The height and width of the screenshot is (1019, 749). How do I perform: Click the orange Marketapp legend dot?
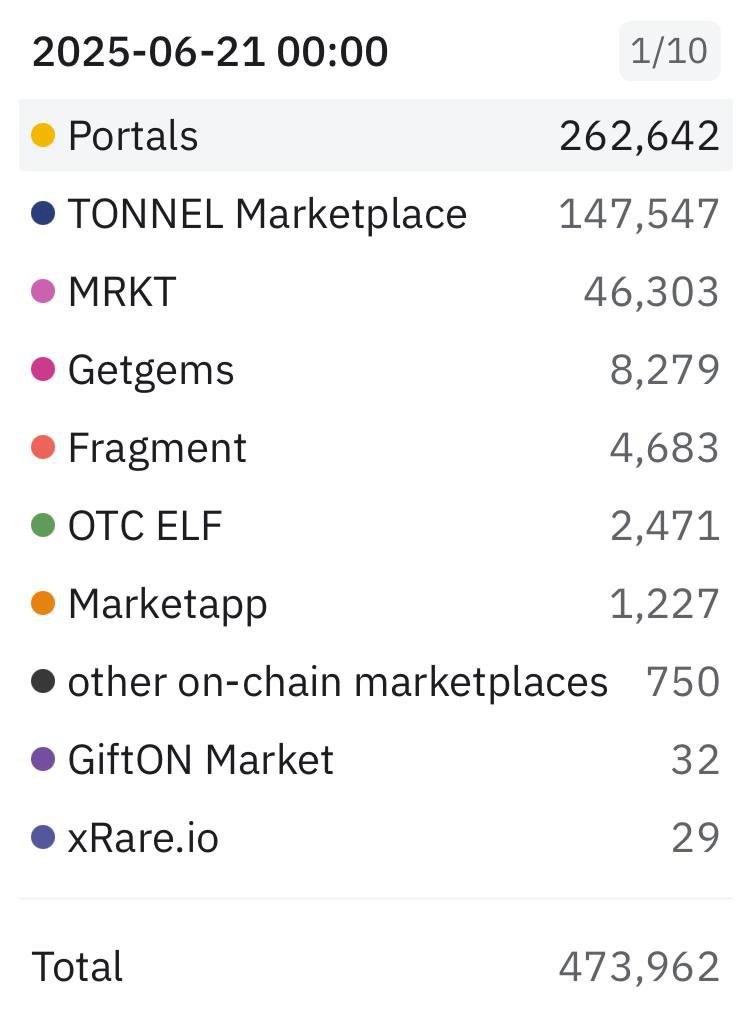pos(43,603)
